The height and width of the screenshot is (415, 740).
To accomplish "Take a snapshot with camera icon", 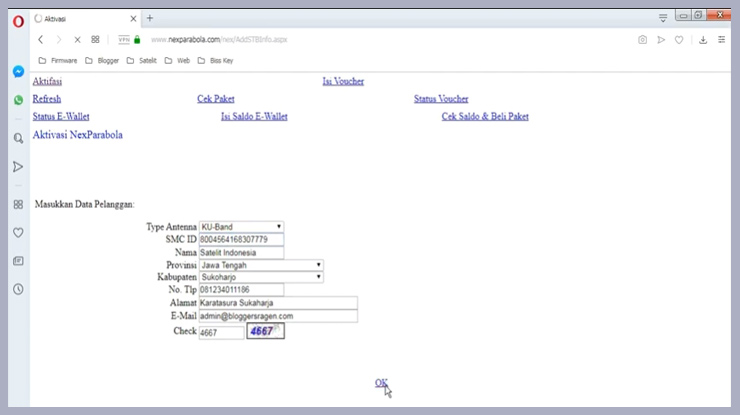I will pyautogui.click(x=642, y=40).
